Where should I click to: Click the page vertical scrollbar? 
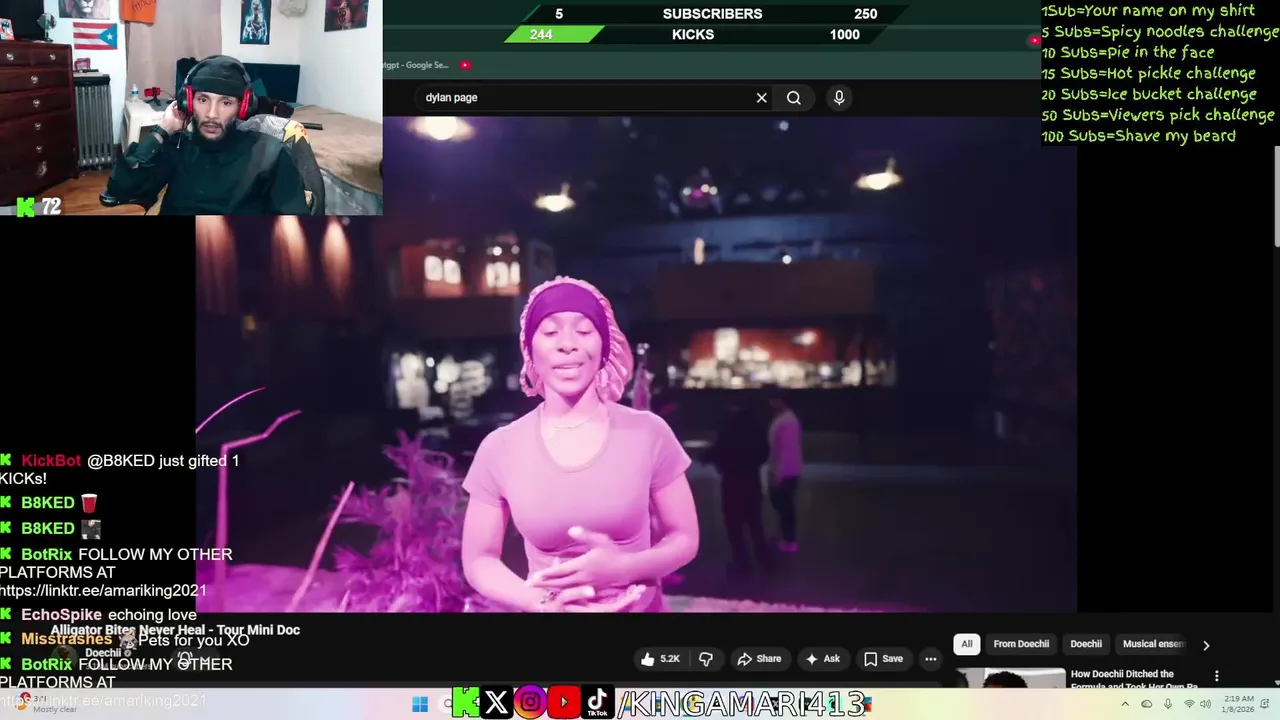click(x=1275, y=195)
